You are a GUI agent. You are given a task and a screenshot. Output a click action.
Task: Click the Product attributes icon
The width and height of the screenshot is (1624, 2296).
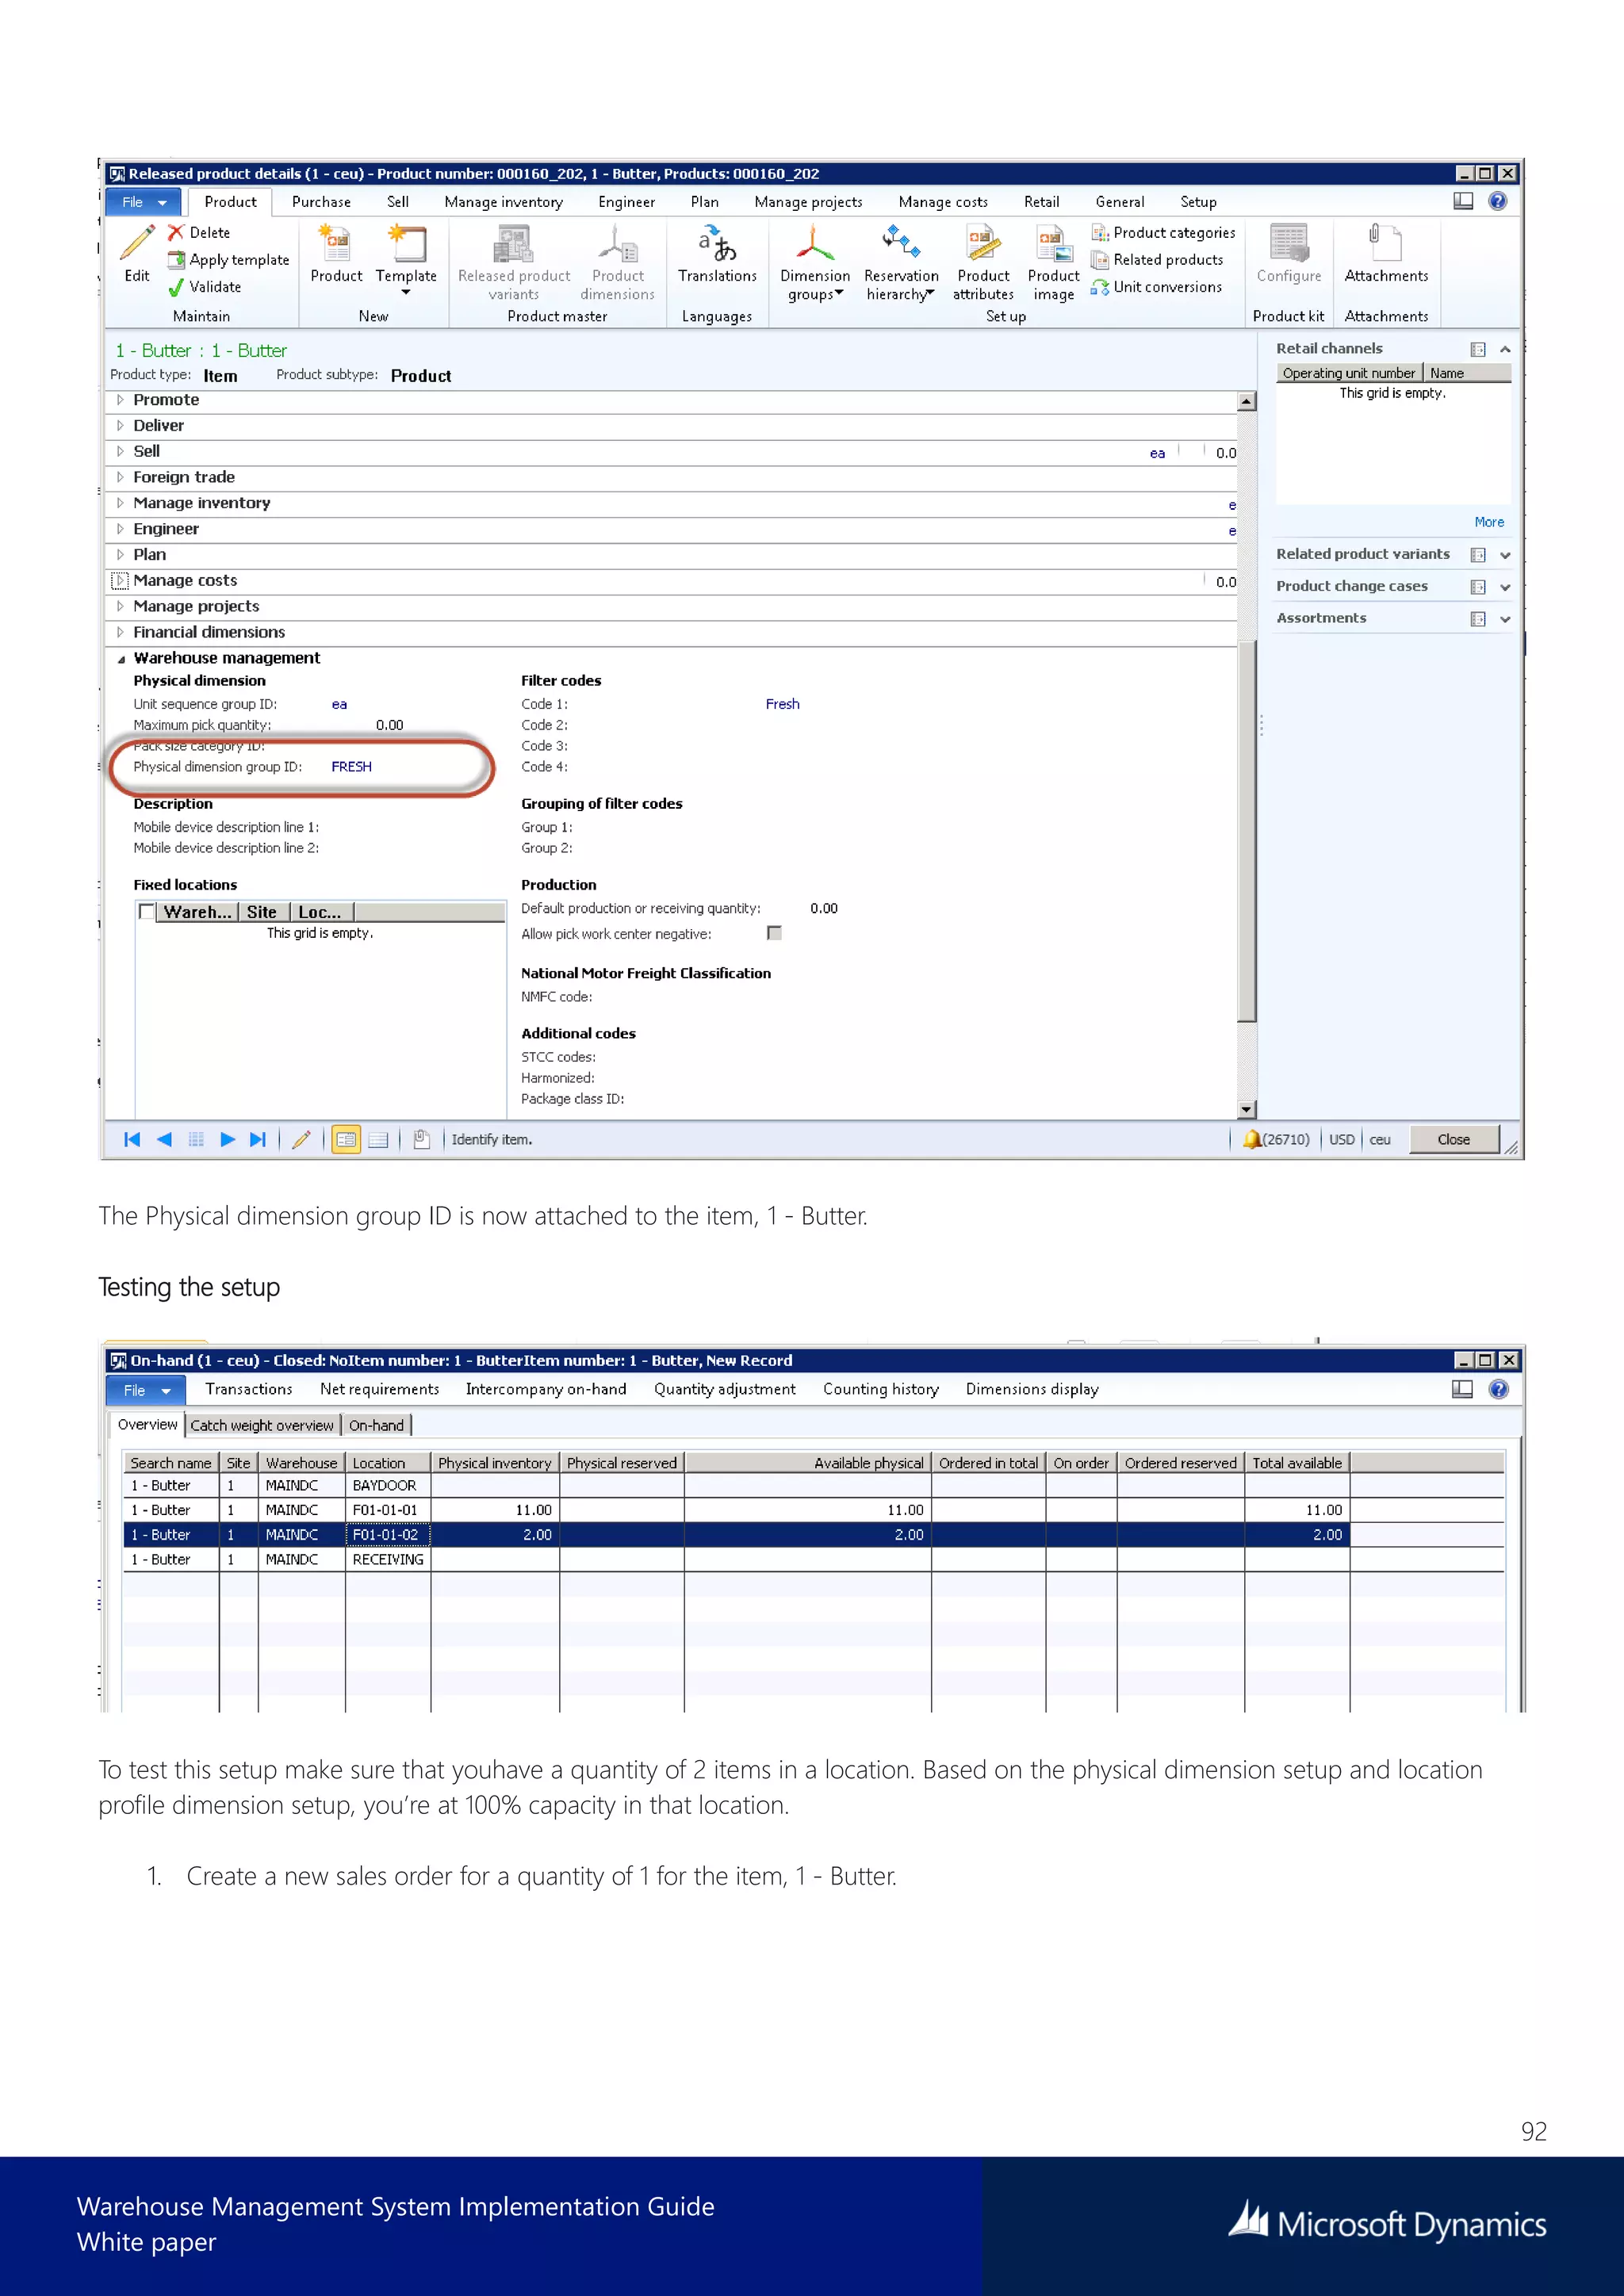[983, 243]
